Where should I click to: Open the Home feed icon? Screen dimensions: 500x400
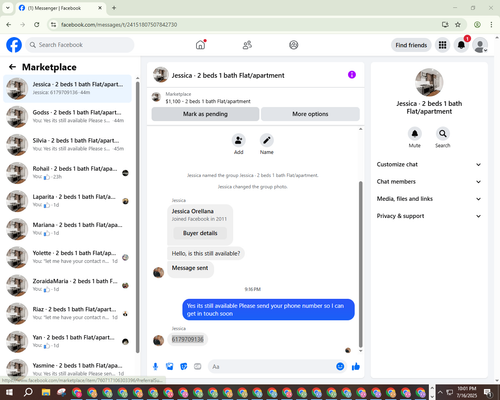[200, 45]
